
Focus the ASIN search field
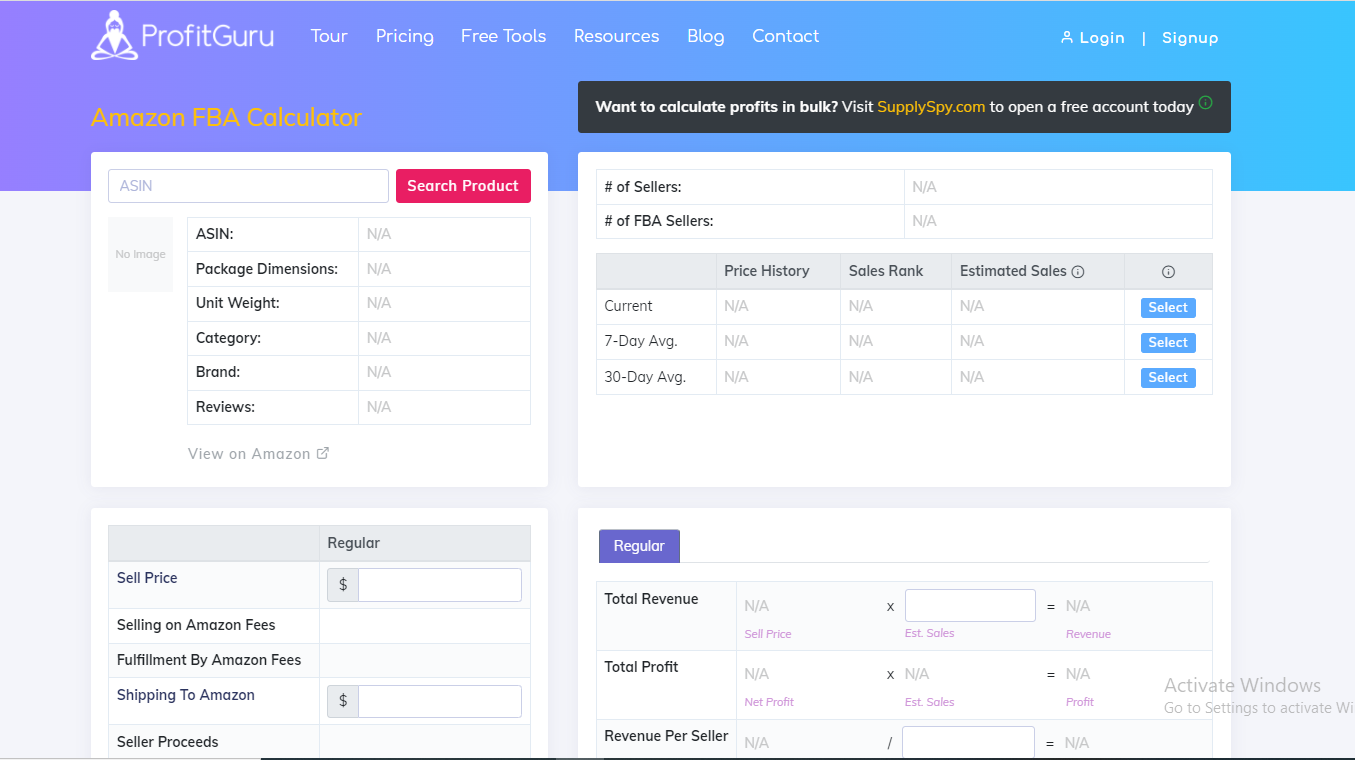pyautogui.click(x=248, y=186)
